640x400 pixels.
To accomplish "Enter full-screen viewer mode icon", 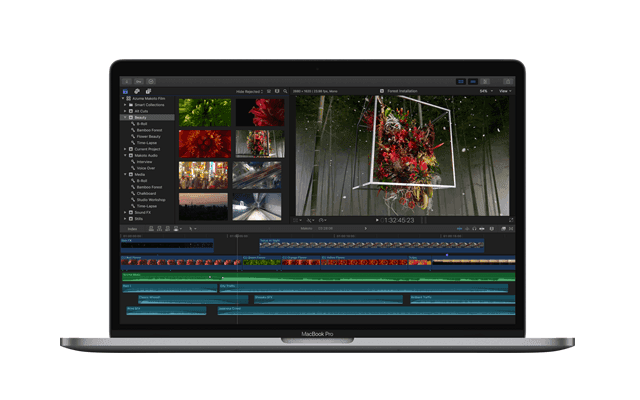I will tap(511, 220).
